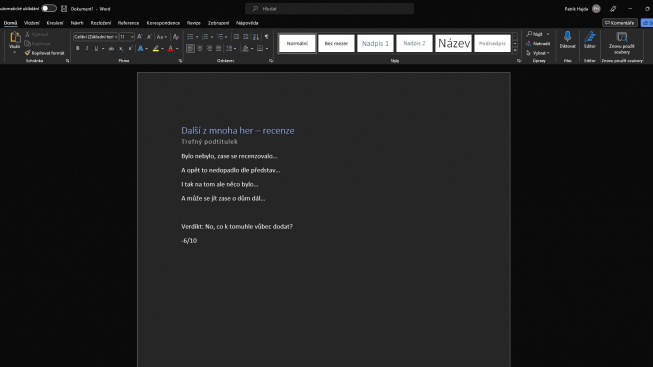653x367 pixels.
Task: Toggle italic formatting
Action: [x=87, y=49]
